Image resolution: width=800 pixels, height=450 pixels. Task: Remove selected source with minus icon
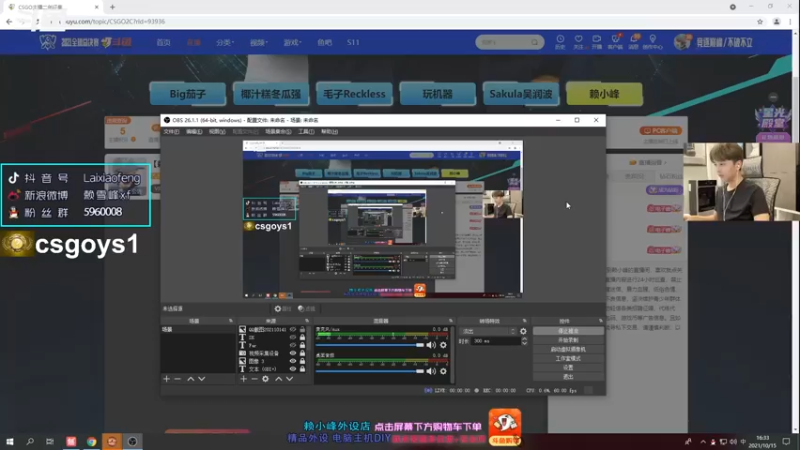click(x=254, y=379)
